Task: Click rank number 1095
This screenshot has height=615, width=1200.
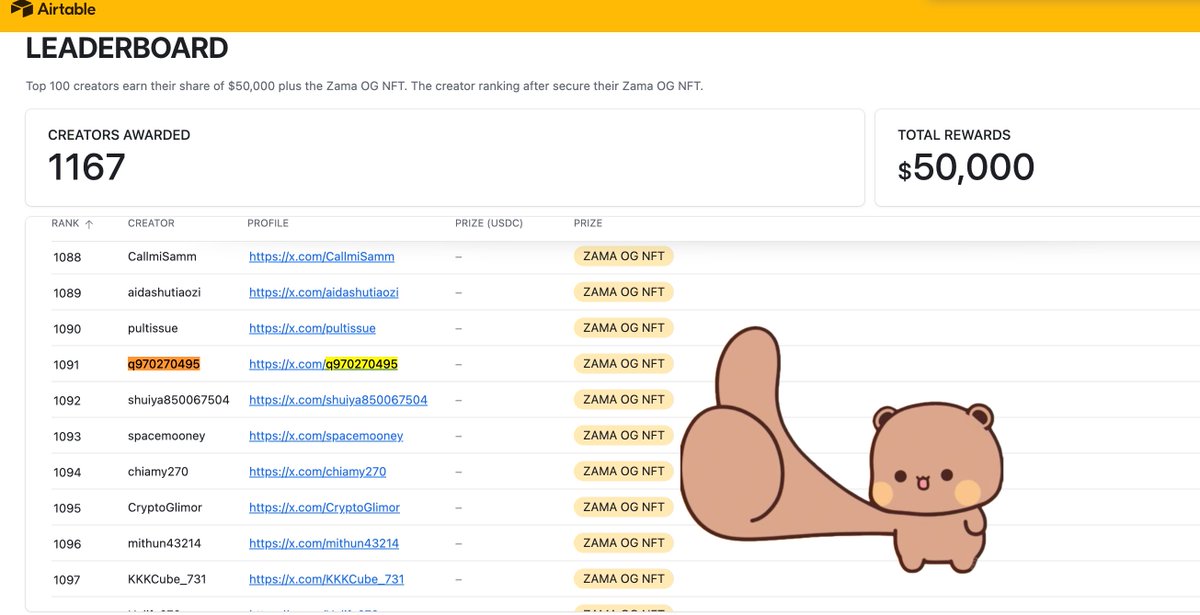Action: click(67, 508)
